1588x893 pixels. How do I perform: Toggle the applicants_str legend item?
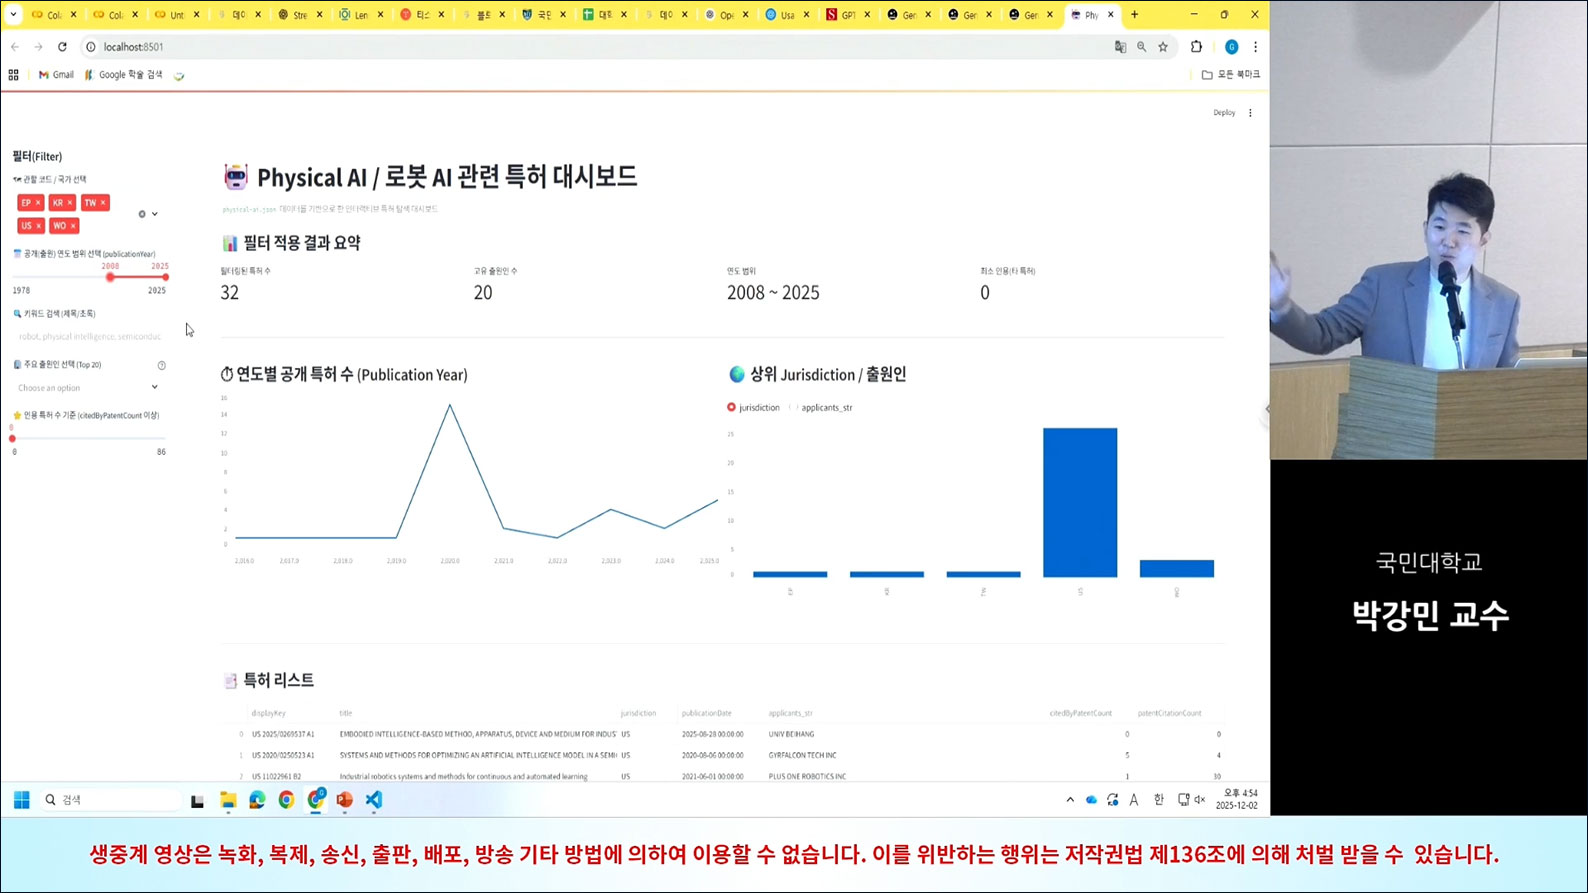[826, 408]
